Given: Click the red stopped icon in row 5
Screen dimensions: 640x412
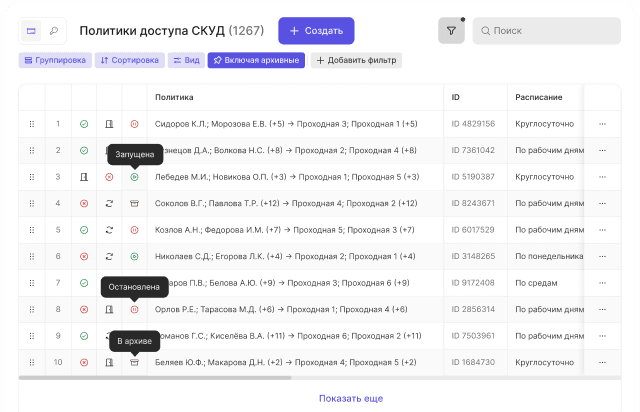Looking at the screenshot, I should point(134,230).
